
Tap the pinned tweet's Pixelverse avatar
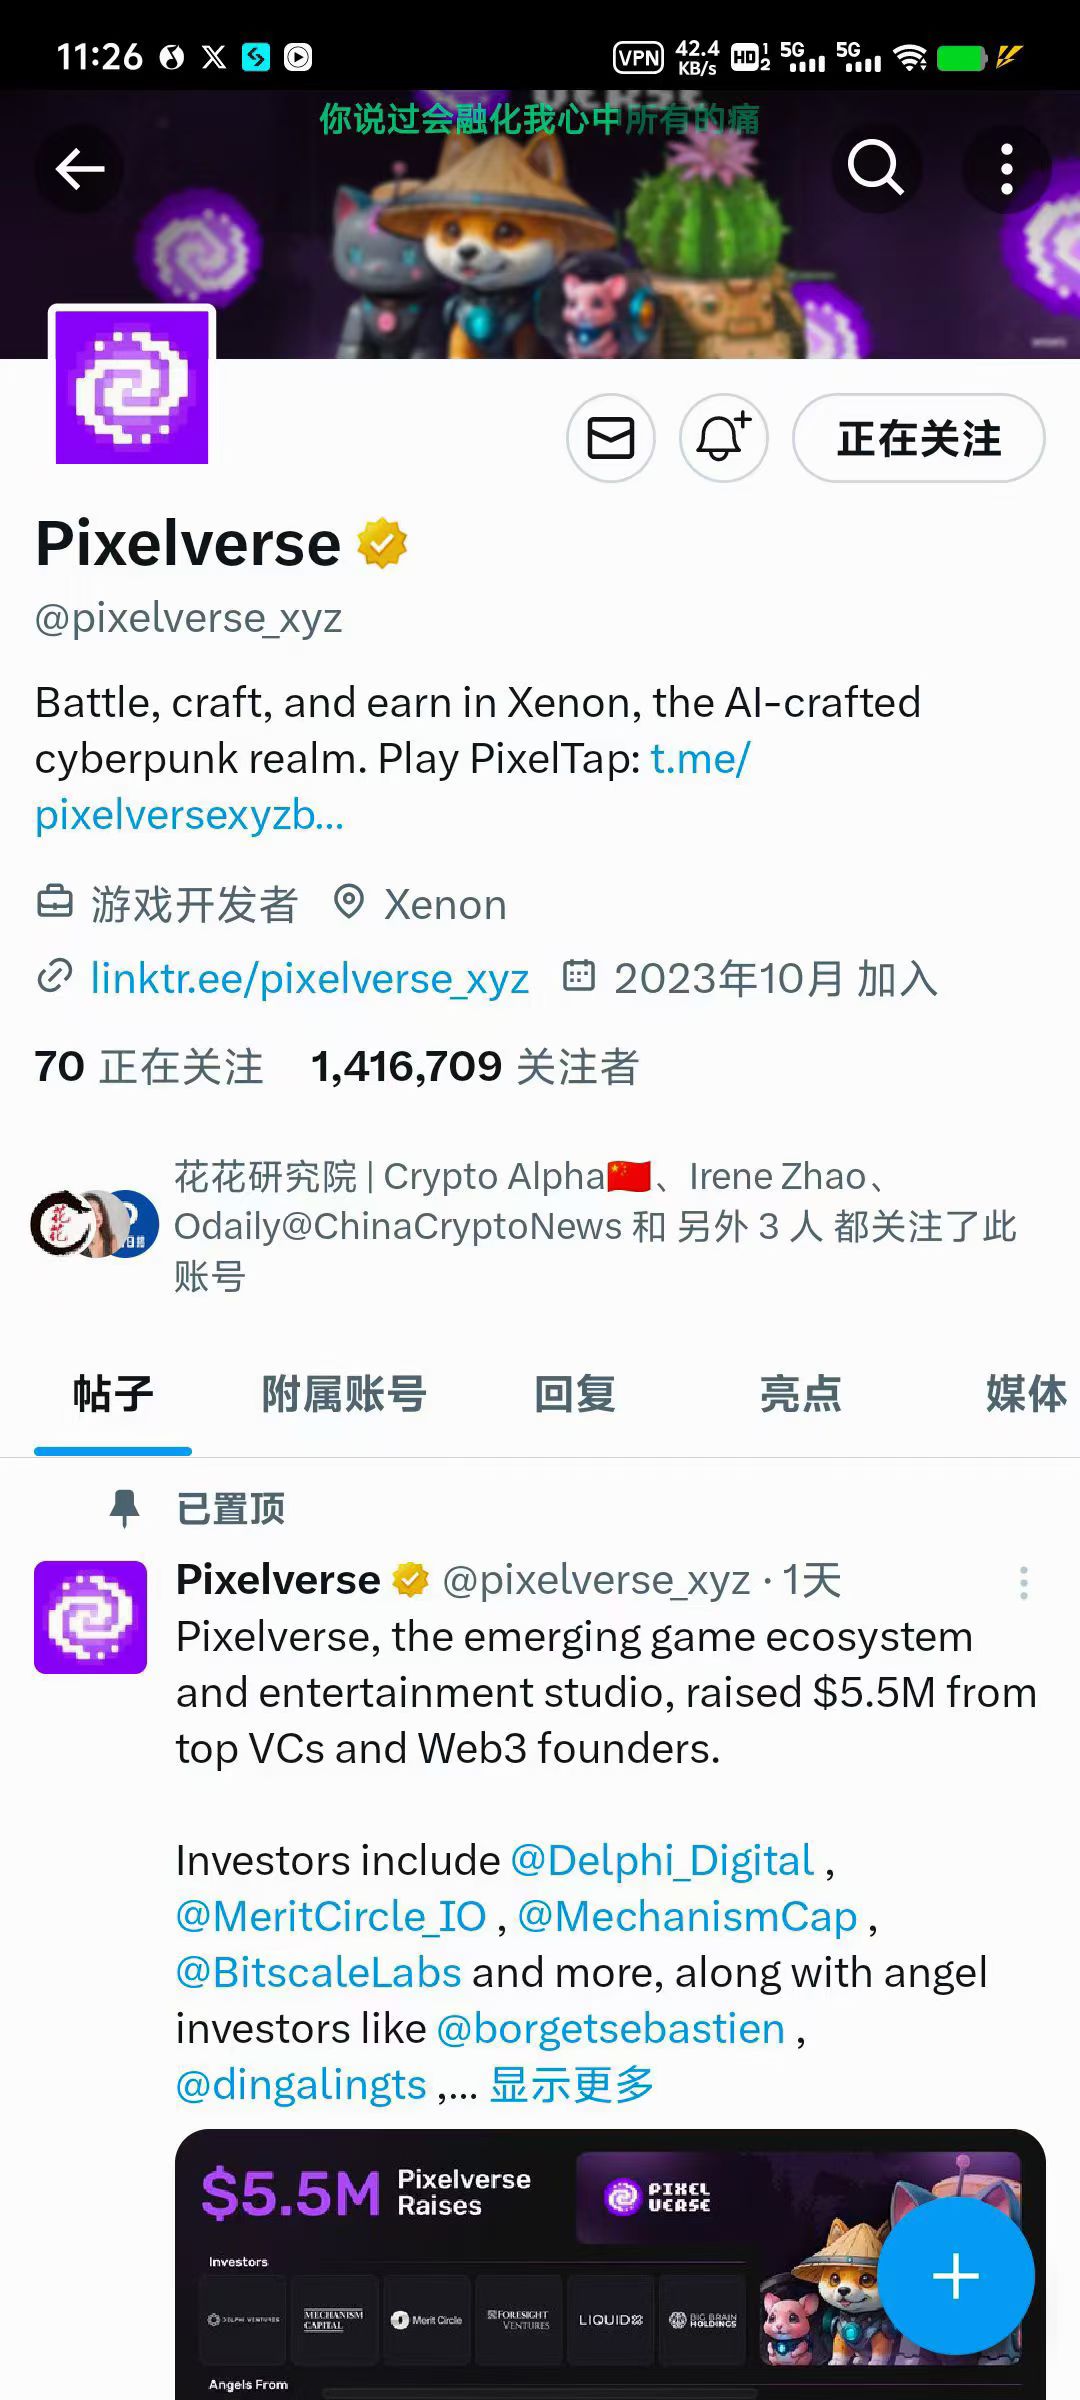[x=91, y=1617]
